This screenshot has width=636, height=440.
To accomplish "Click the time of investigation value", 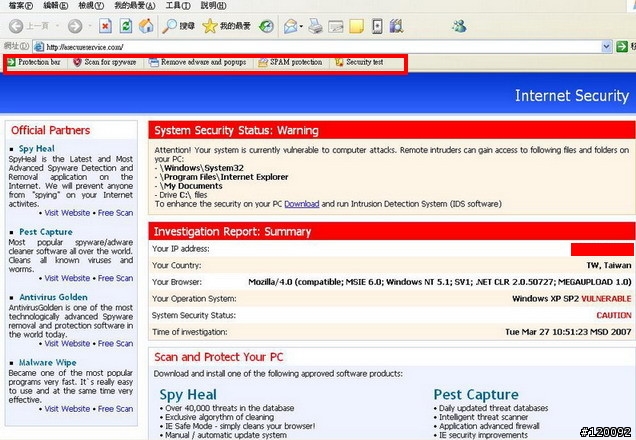I will click(x=568, y=332).
